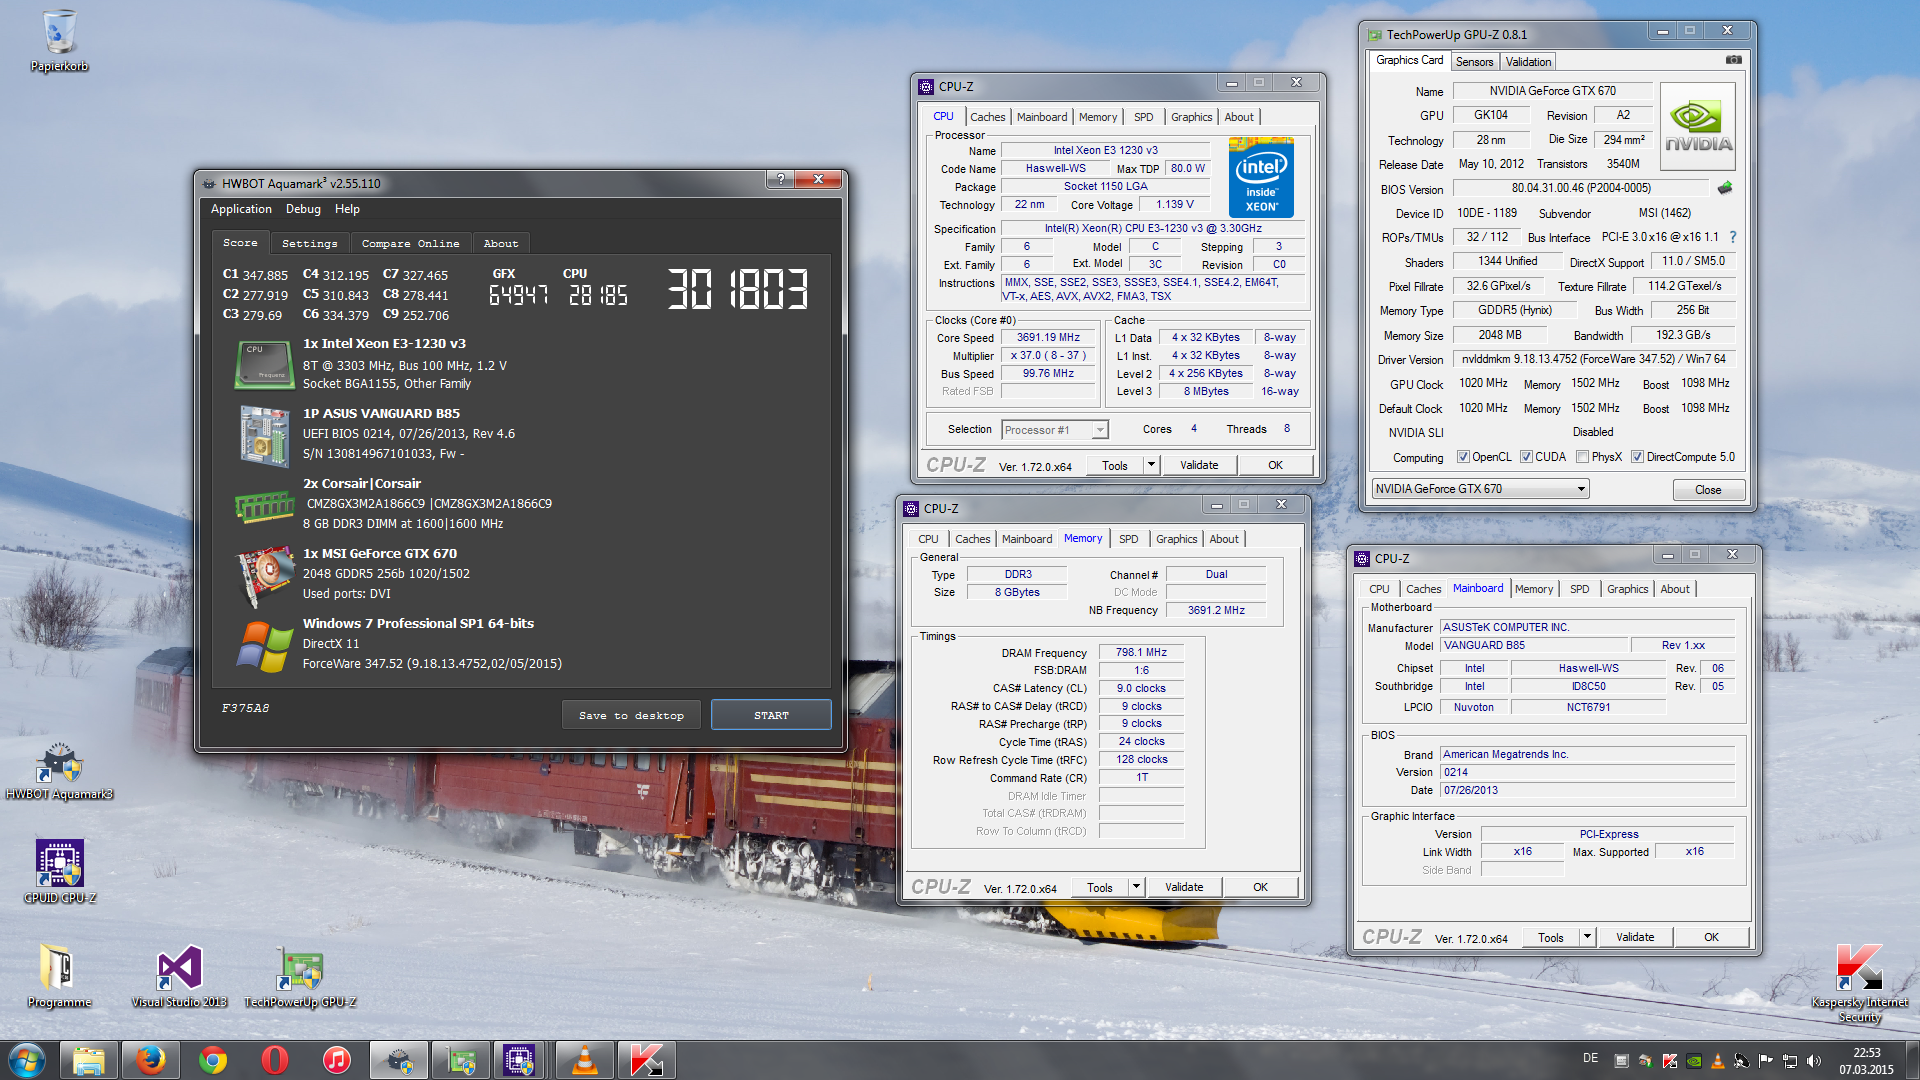The height and width of the screenshot is (1080, 1920).
Task: Click network icon in system tray
Action: pos(1789,1061)
